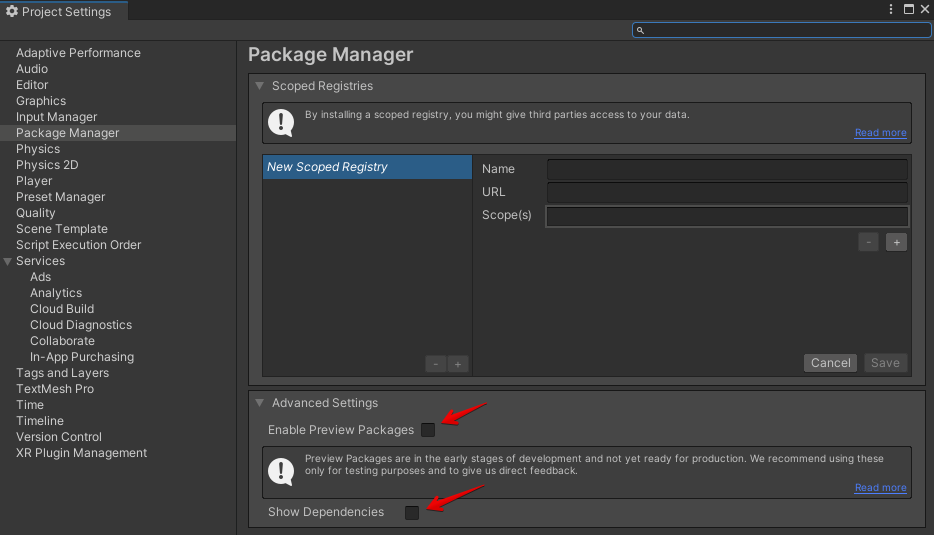Go to Tags and Layers
Viewport: 934px width, 535px height.
pos(62,373)
